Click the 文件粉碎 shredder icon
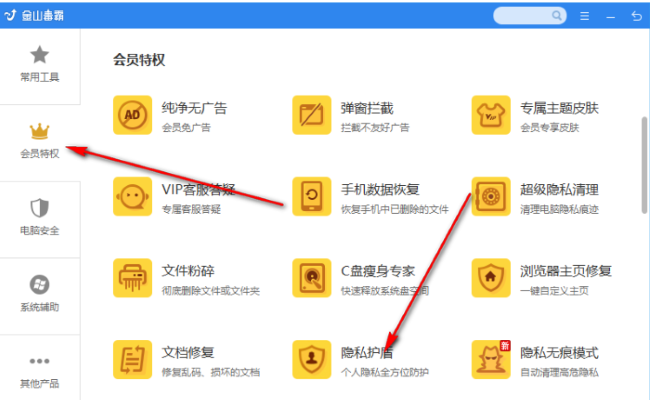 click(x=133, y=277)
